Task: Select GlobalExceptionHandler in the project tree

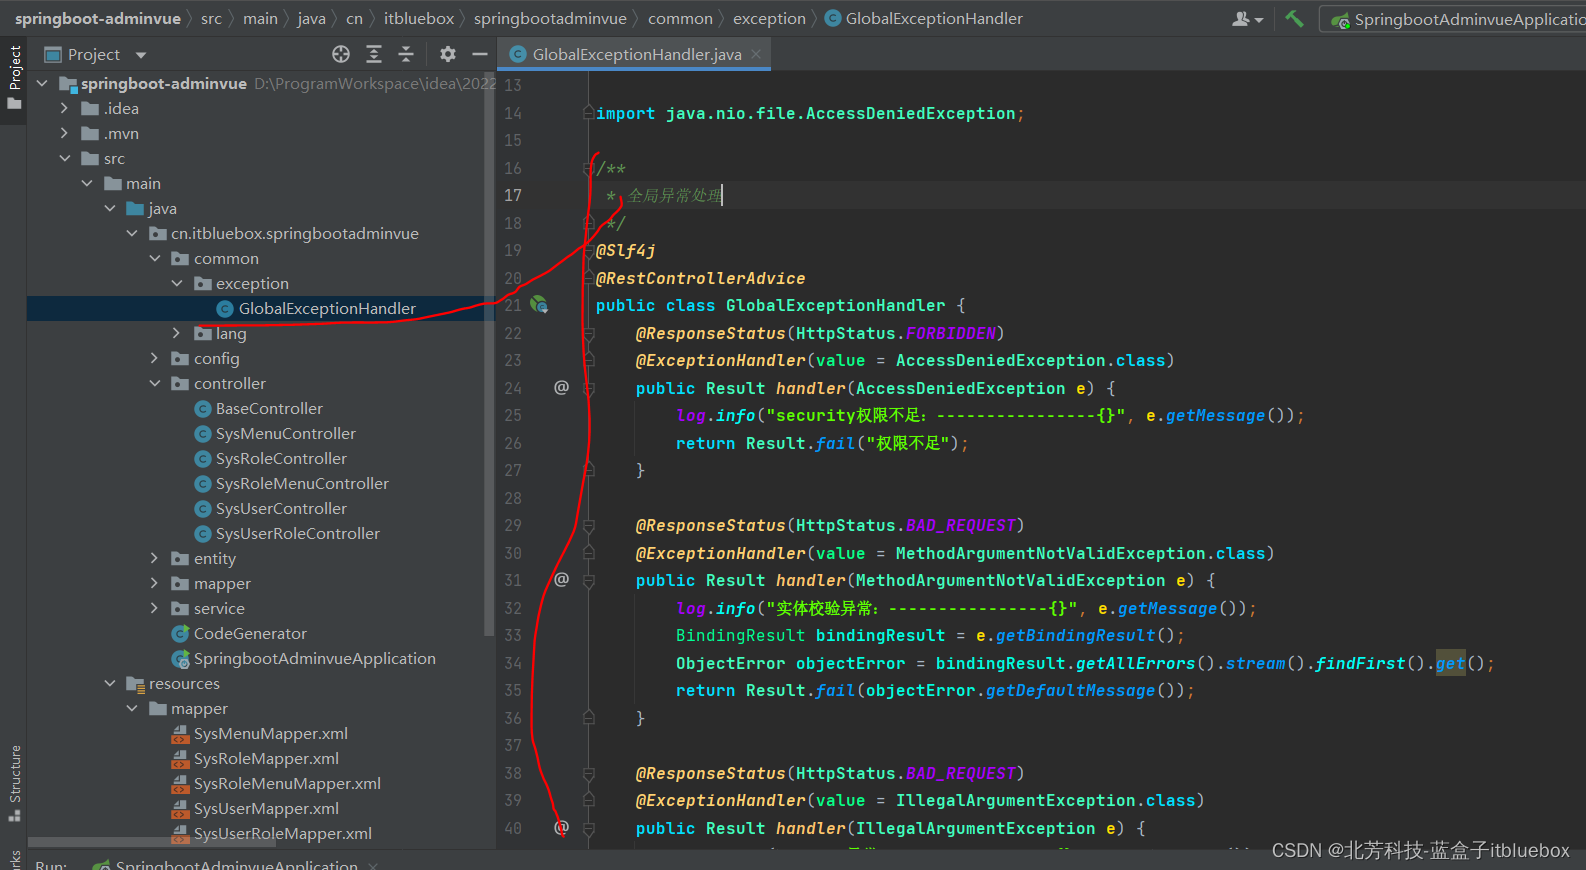Action: 327,308
